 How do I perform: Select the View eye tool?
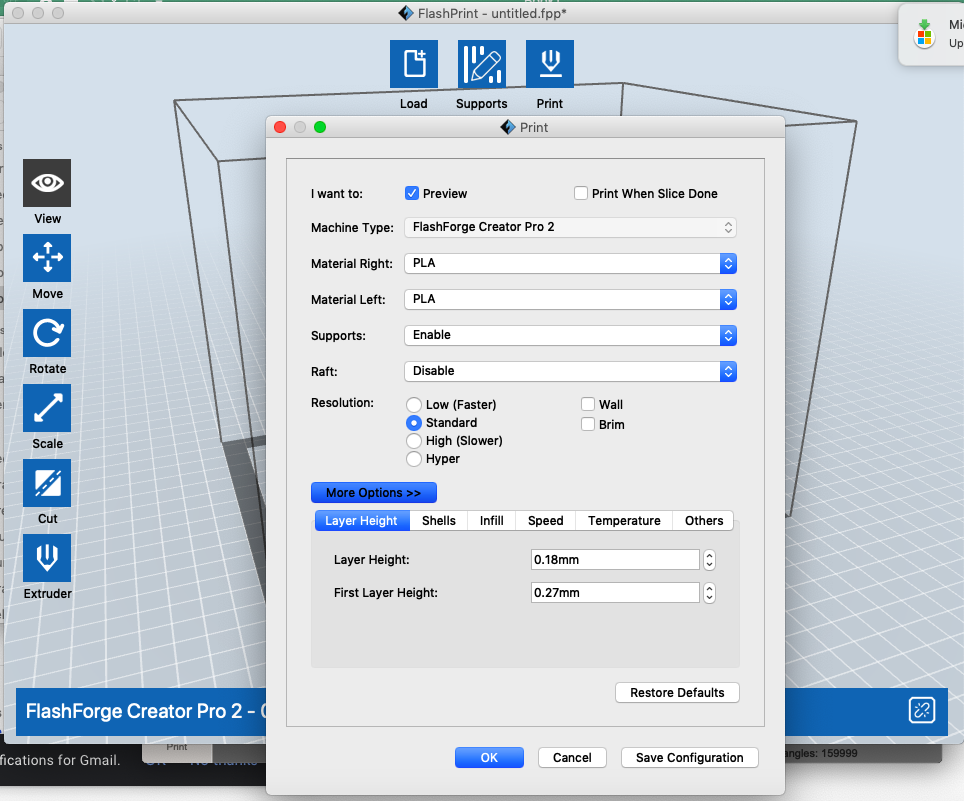point(47,183)
